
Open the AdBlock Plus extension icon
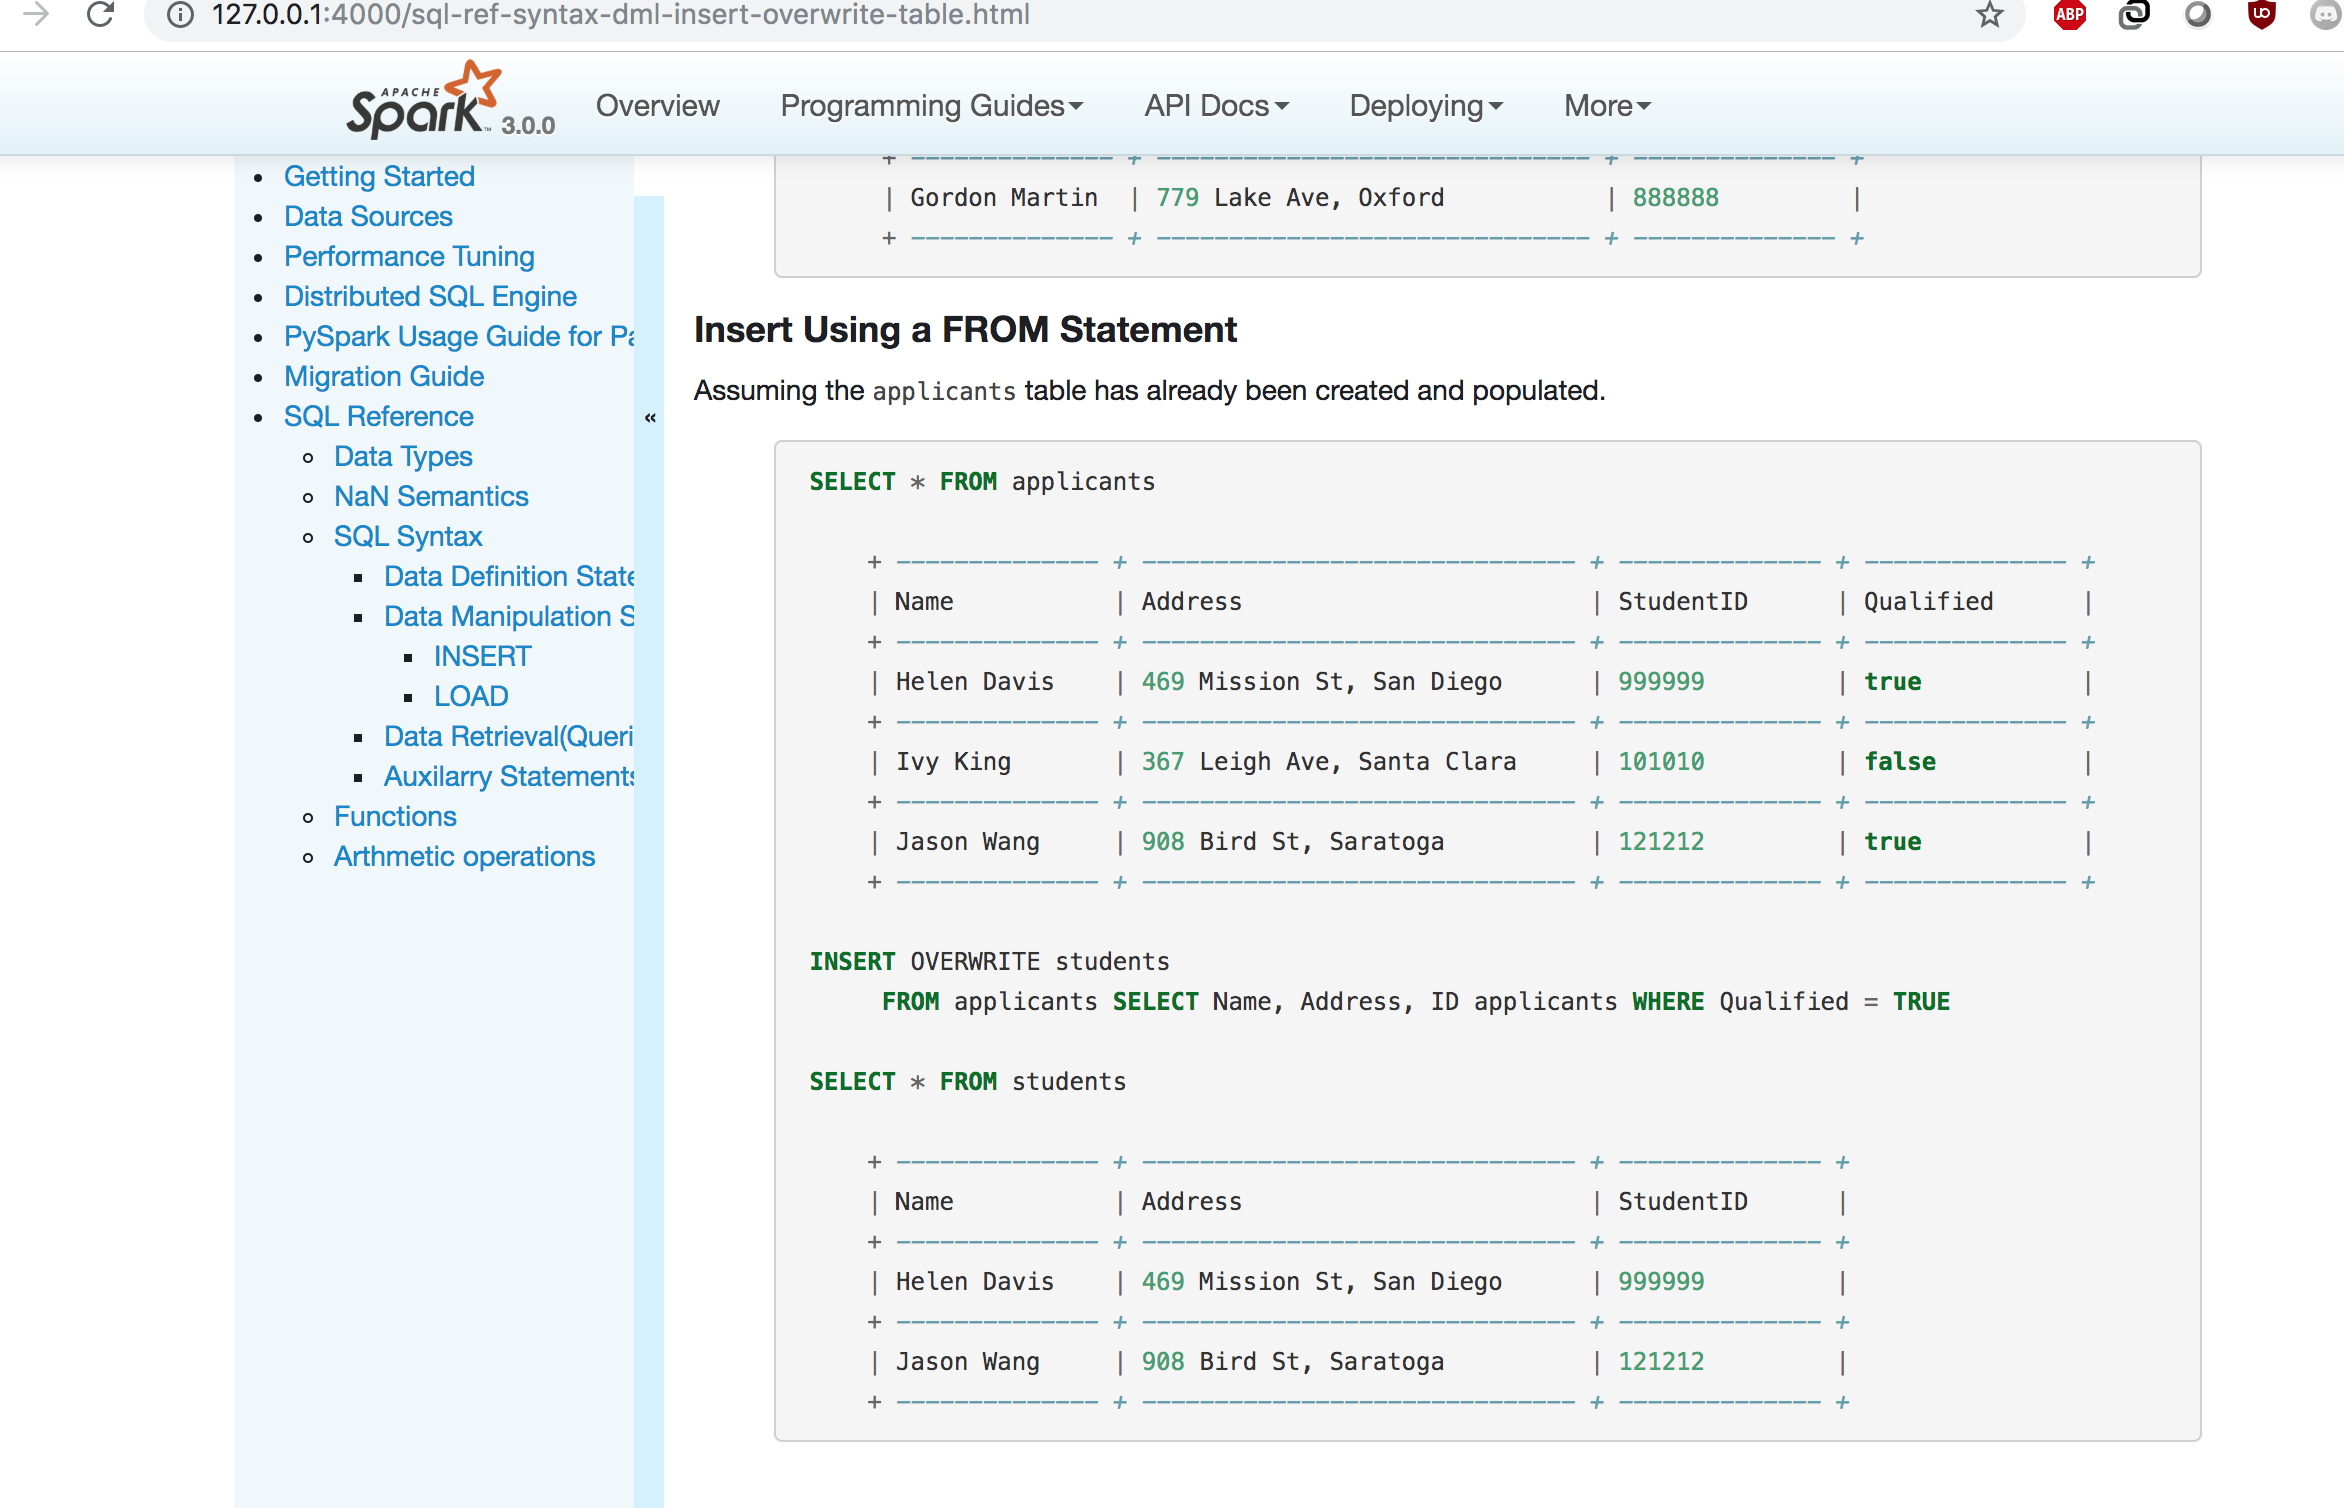2069,14
